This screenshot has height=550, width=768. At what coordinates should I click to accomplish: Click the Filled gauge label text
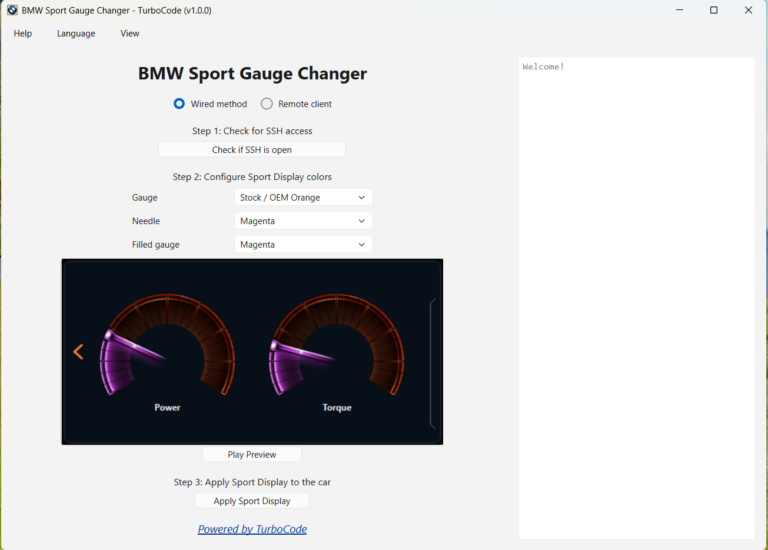click(x=156, y=244)
